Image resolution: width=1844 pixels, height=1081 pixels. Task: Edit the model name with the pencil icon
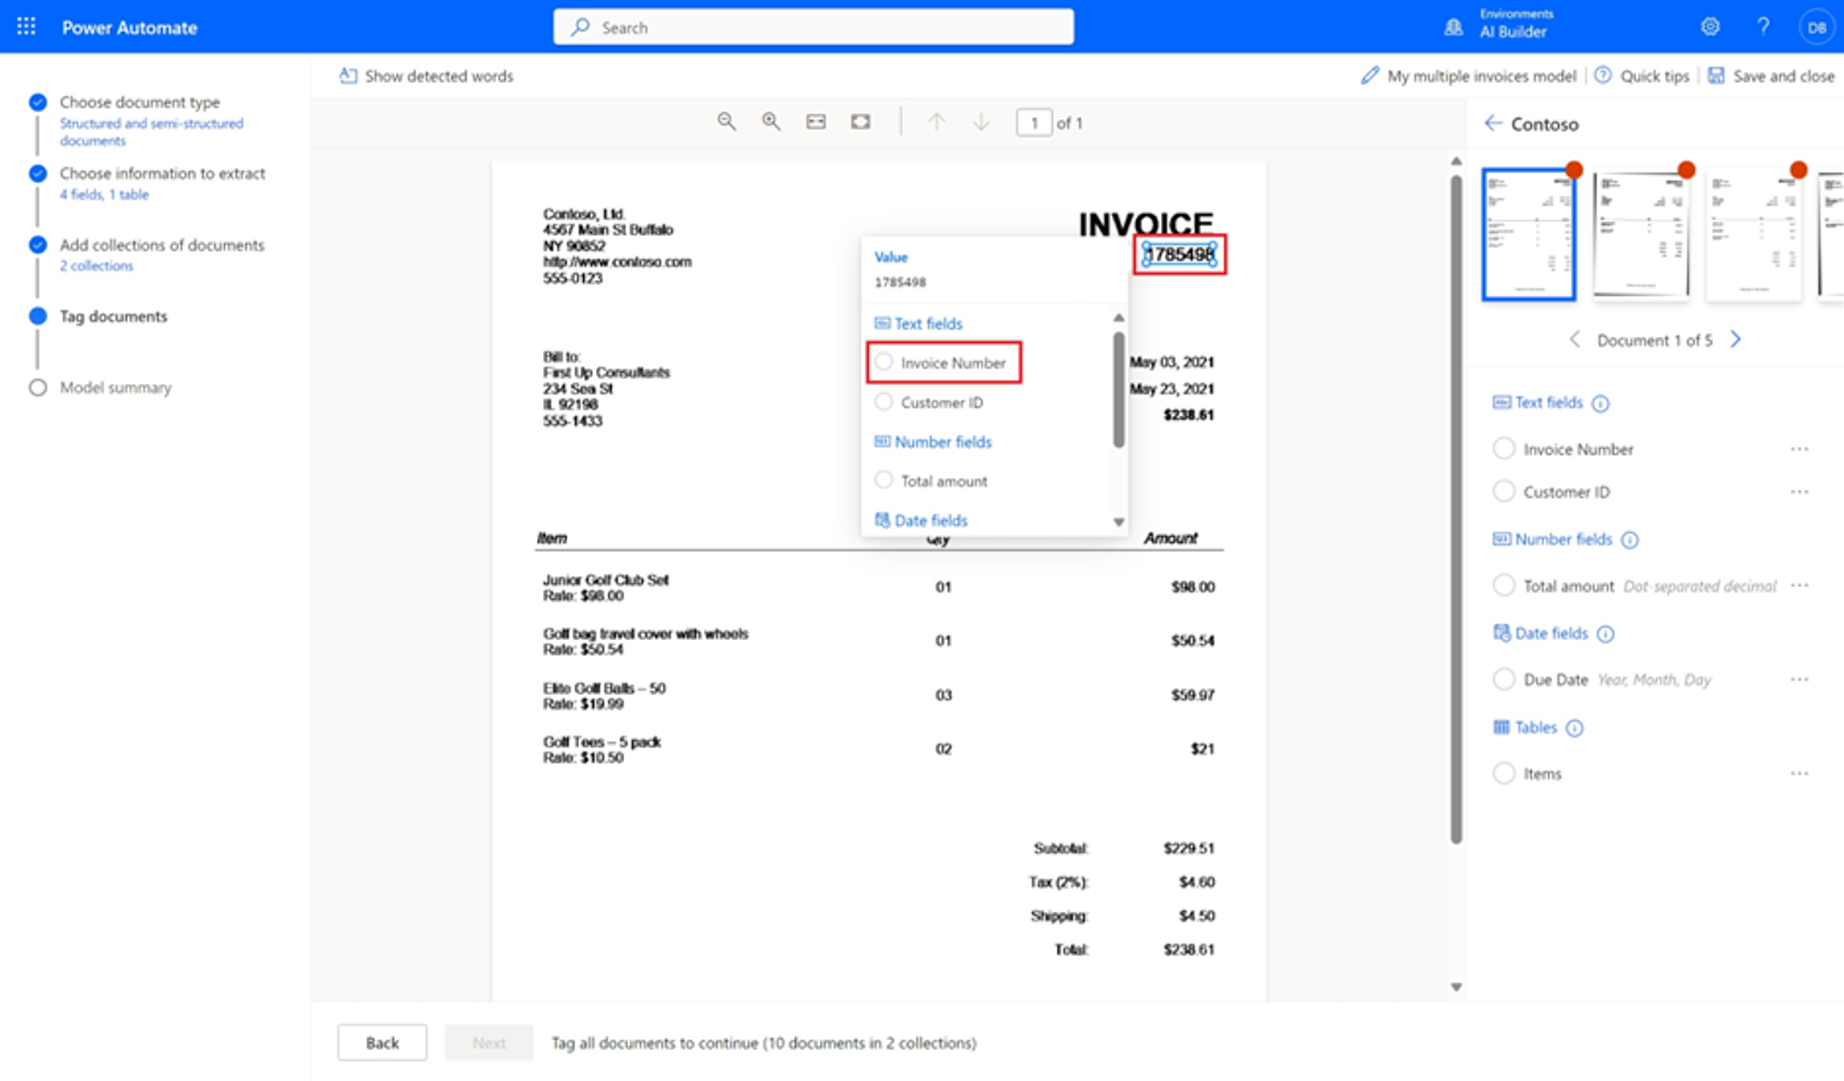click(x=1370, y=75)
